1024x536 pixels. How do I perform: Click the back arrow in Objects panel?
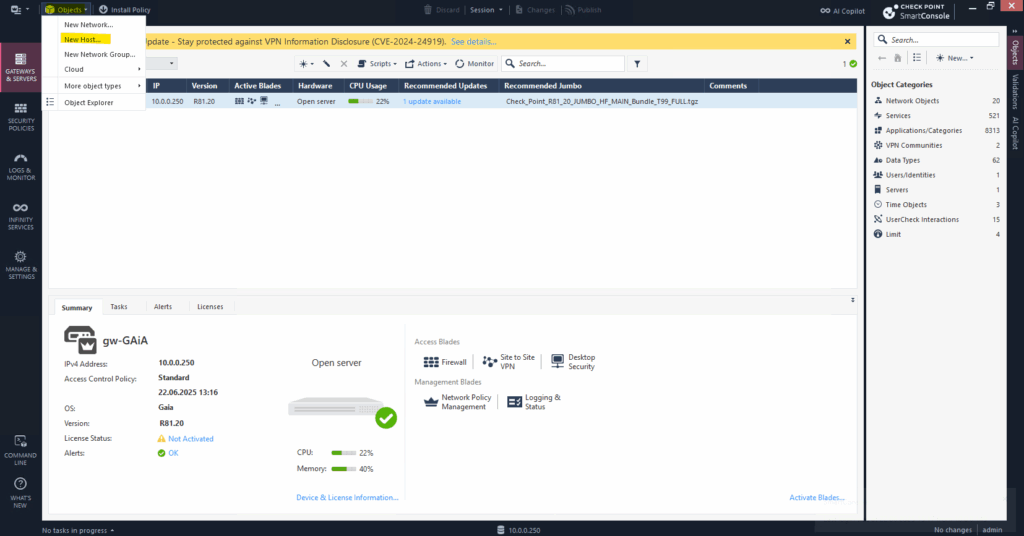[x=882, y=58]
